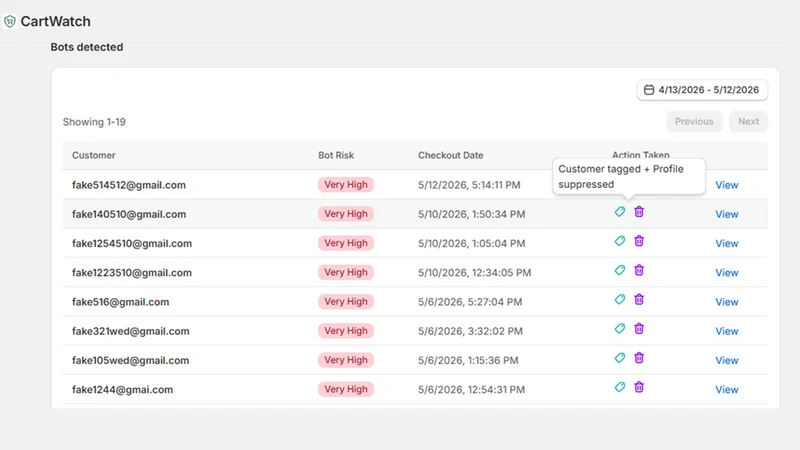Click checkout date 5/10/2026, 1:50:34 PM
The image size is (800, 450).
471,214
